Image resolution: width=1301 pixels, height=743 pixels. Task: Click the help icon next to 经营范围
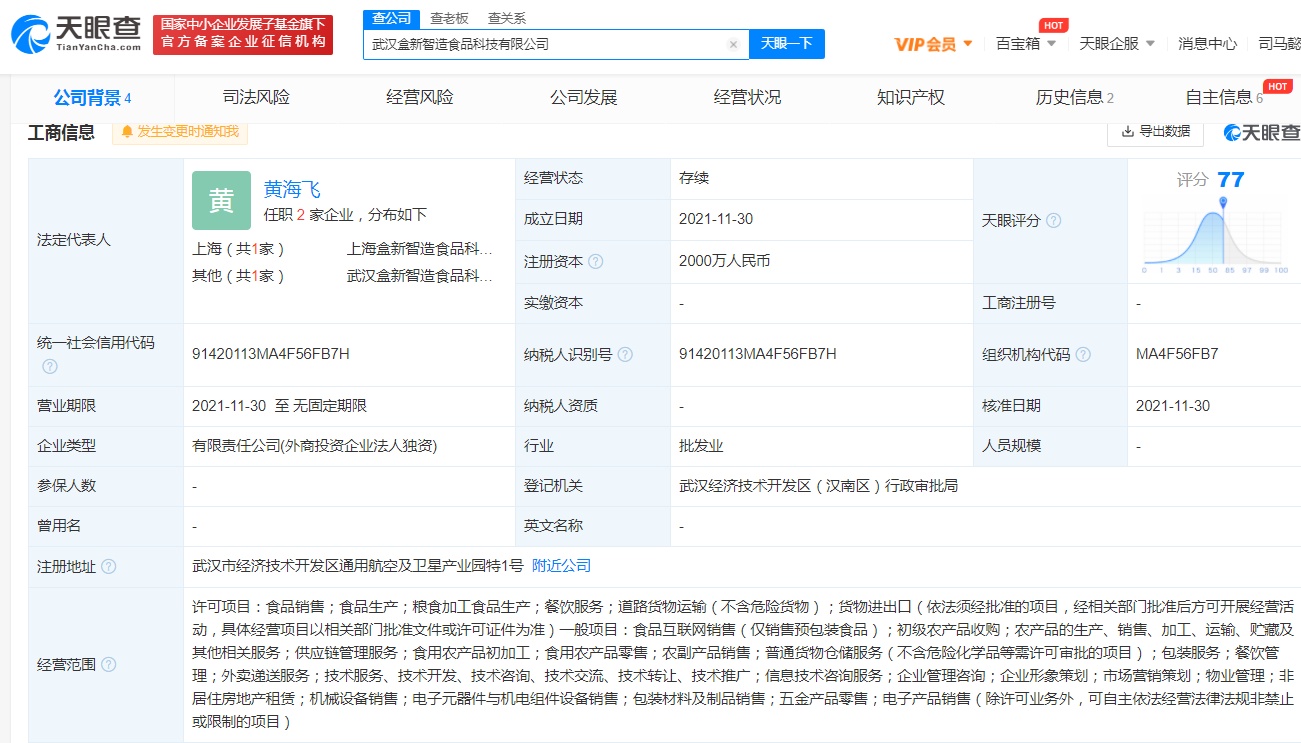pyautogui.click(x=108, y=665)
